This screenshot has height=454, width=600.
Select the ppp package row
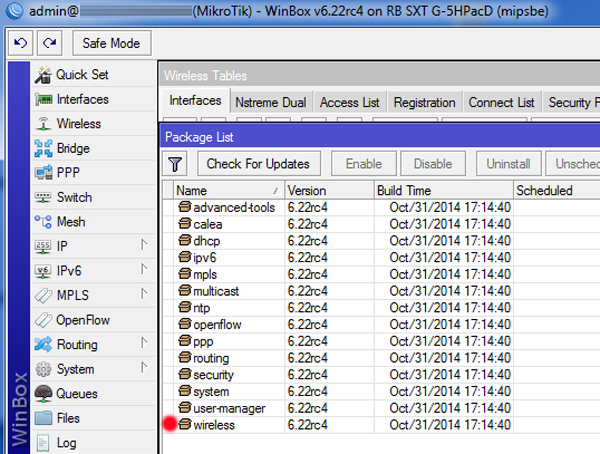(381, 341)
